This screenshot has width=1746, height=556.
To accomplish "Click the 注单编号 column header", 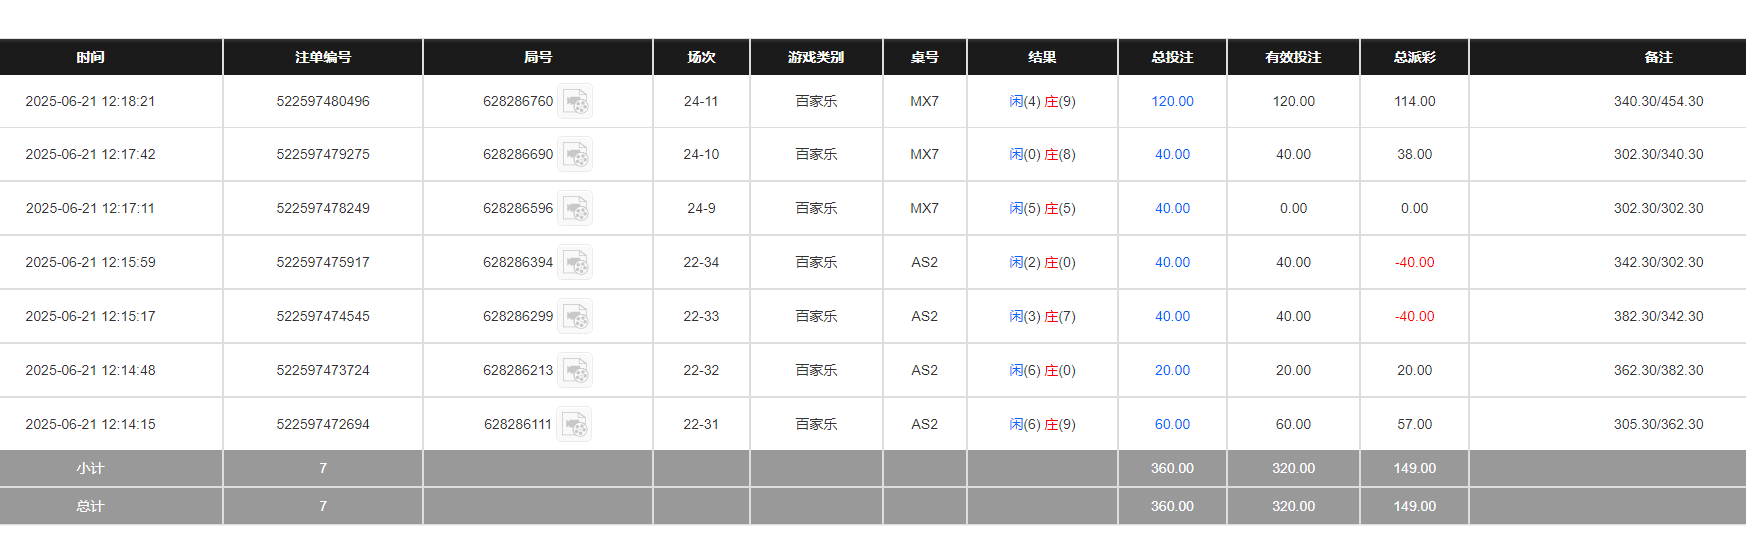I will tap(323, 57).
